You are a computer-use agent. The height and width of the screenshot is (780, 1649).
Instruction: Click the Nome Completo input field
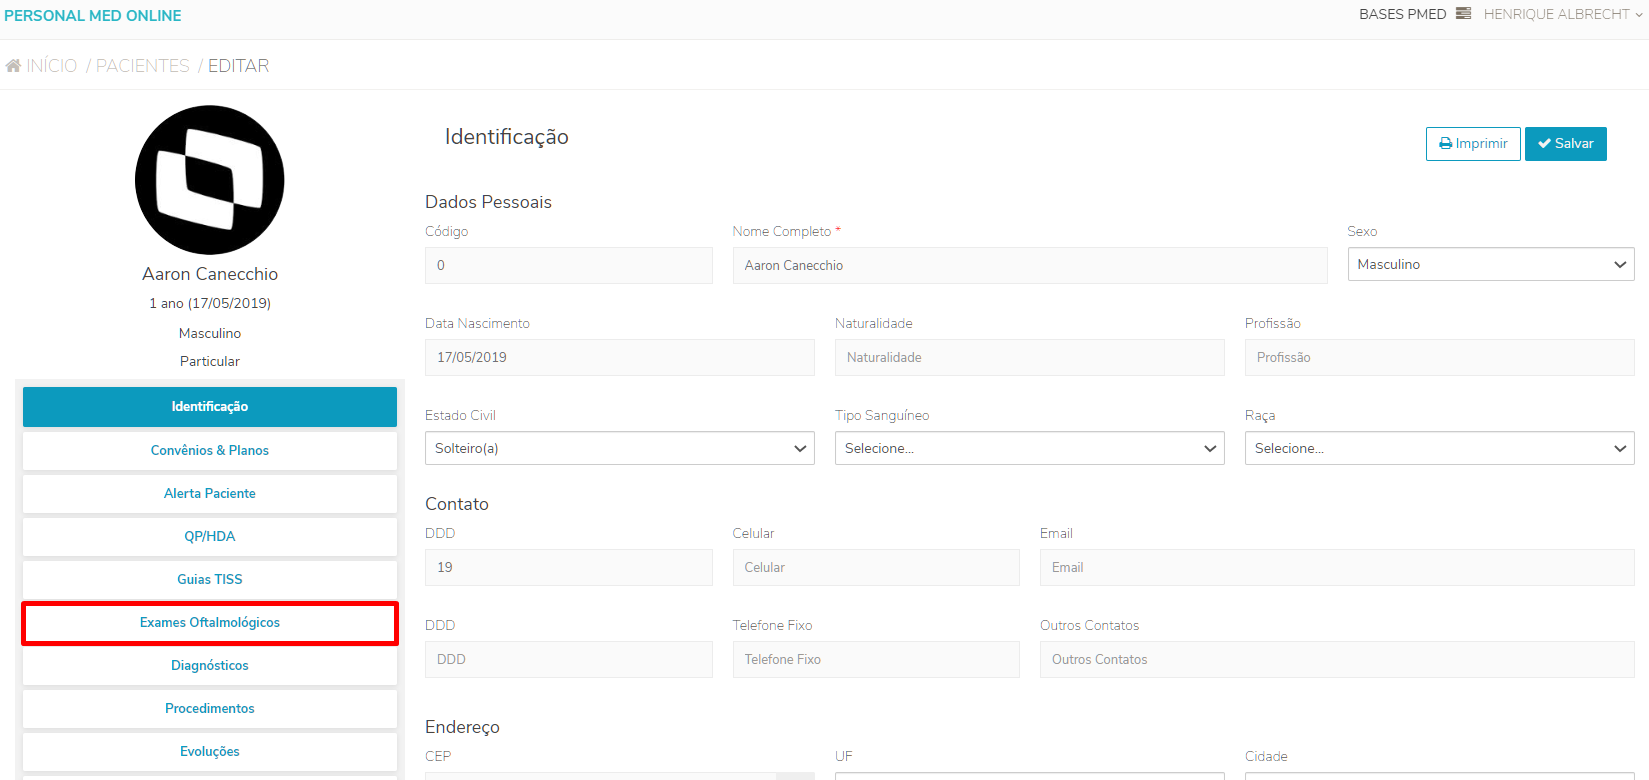click(x=1030, y=266)
